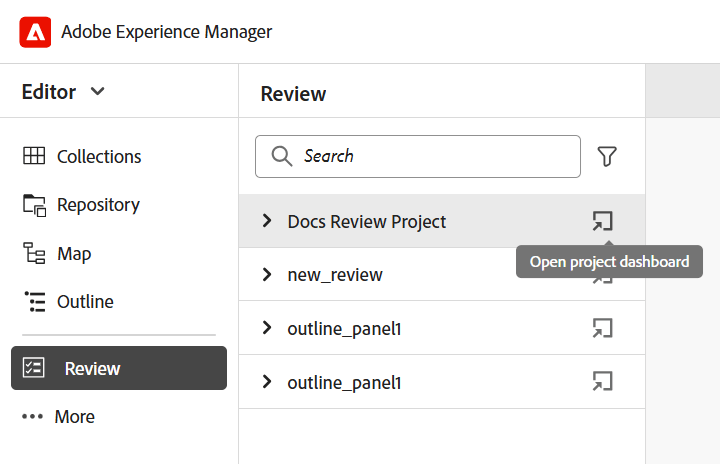Expand the new_review project

[x=267, y=274]
